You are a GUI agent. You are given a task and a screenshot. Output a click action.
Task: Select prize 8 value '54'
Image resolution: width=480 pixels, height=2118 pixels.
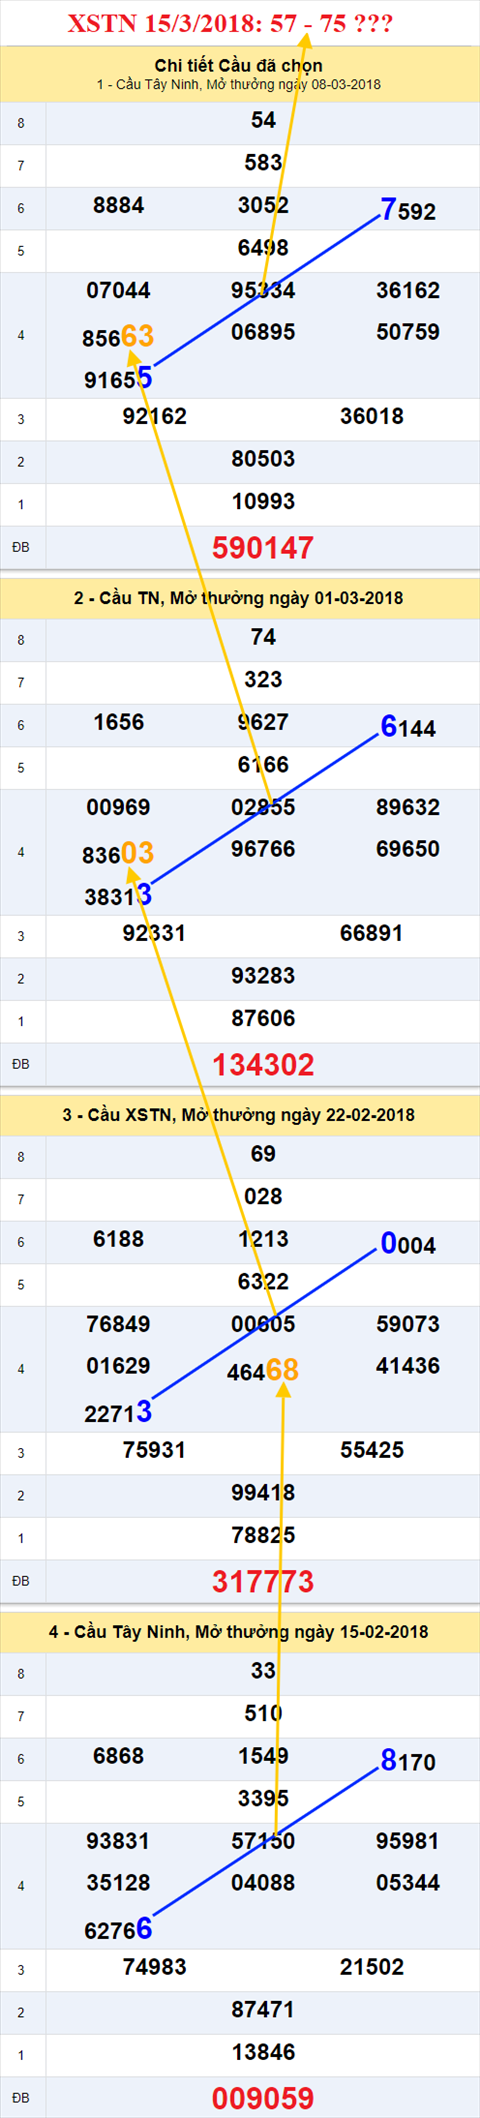click(263, 120)
